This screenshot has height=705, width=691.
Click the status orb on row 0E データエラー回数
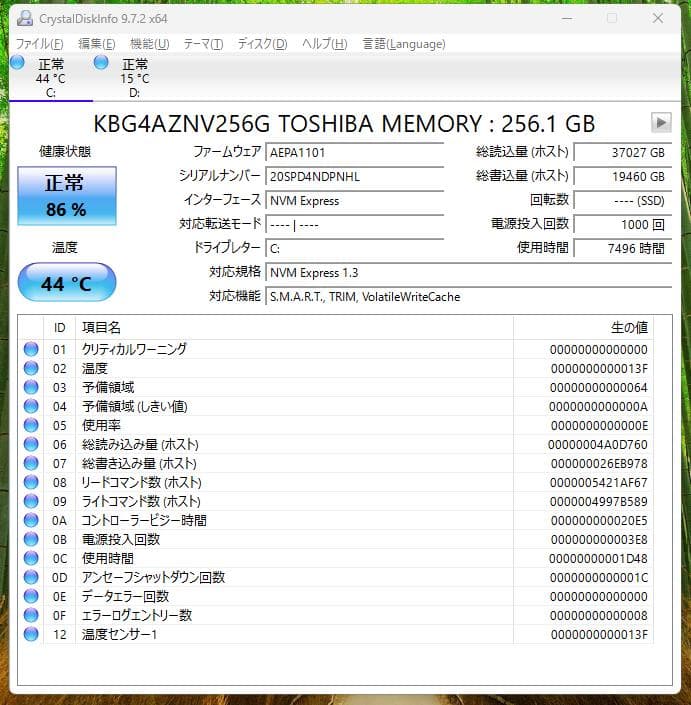pyautogui.click(x=31, y=596)
